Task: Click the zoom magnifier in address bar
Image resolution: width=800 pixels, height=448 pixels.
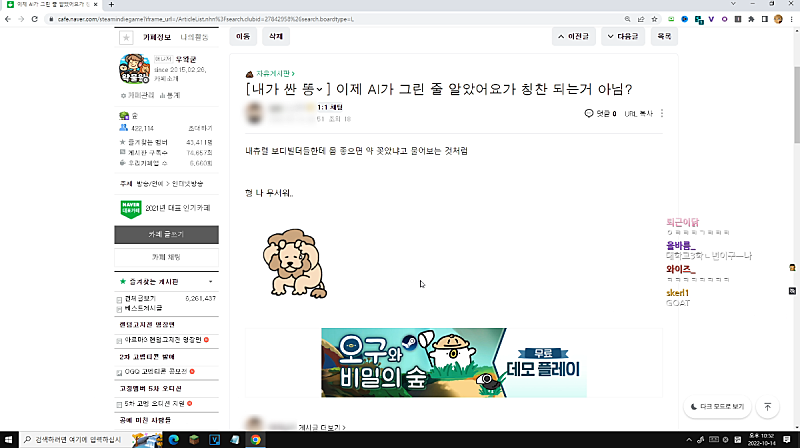Action: tap(627, 19)
